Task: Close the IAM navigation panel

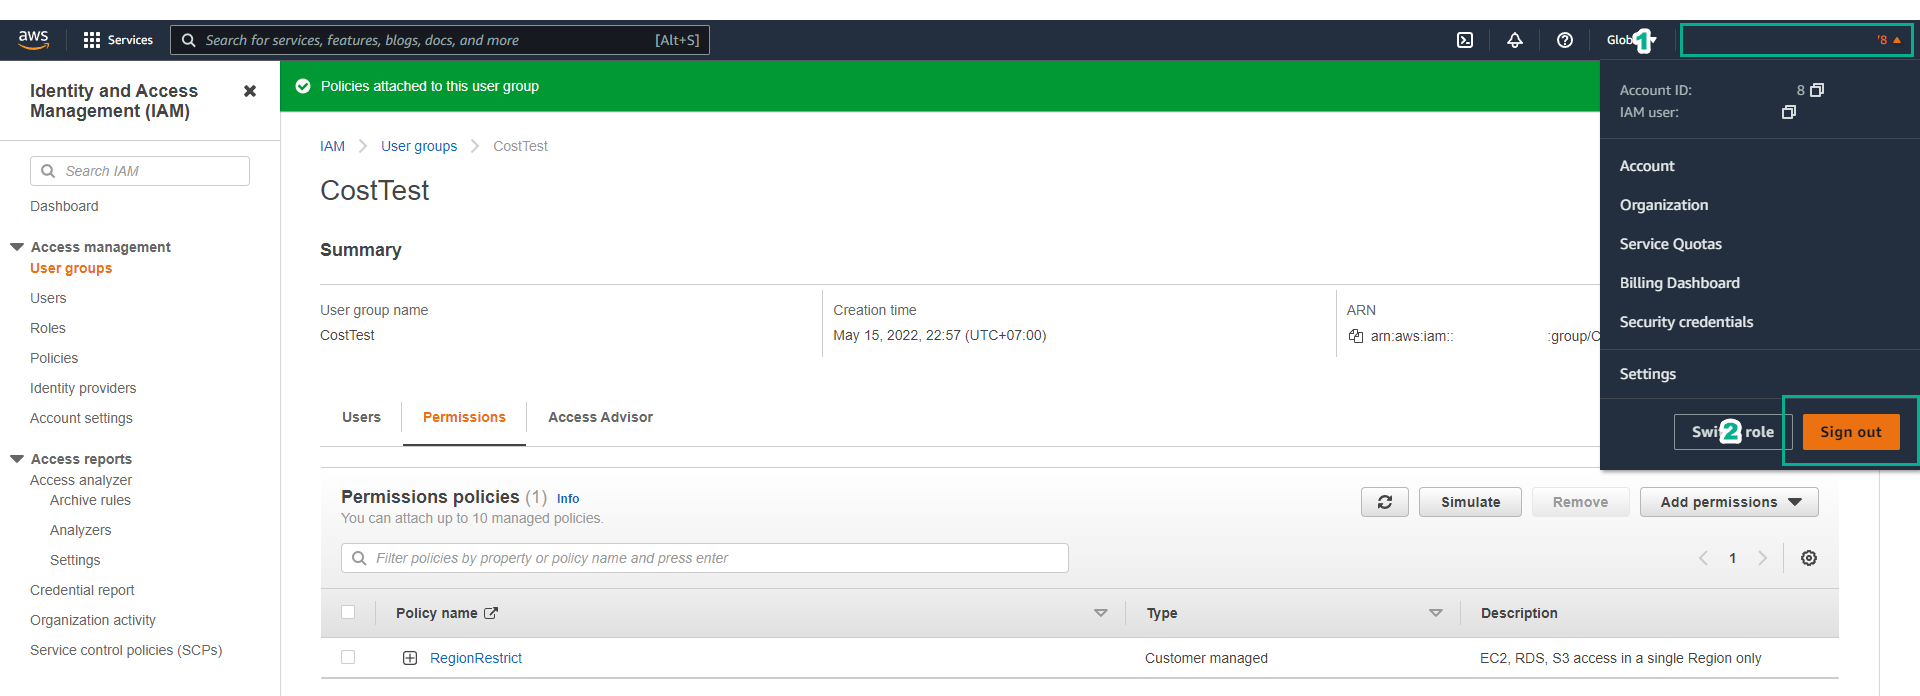Action: (x=250, y=91)
